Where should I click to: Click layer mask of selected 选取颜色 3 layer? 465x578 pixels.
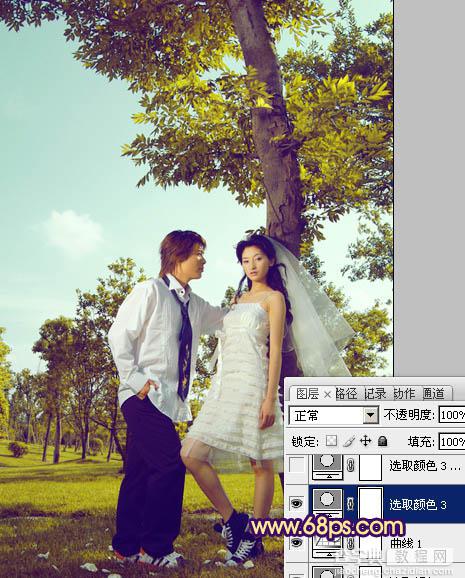(370, 504)
